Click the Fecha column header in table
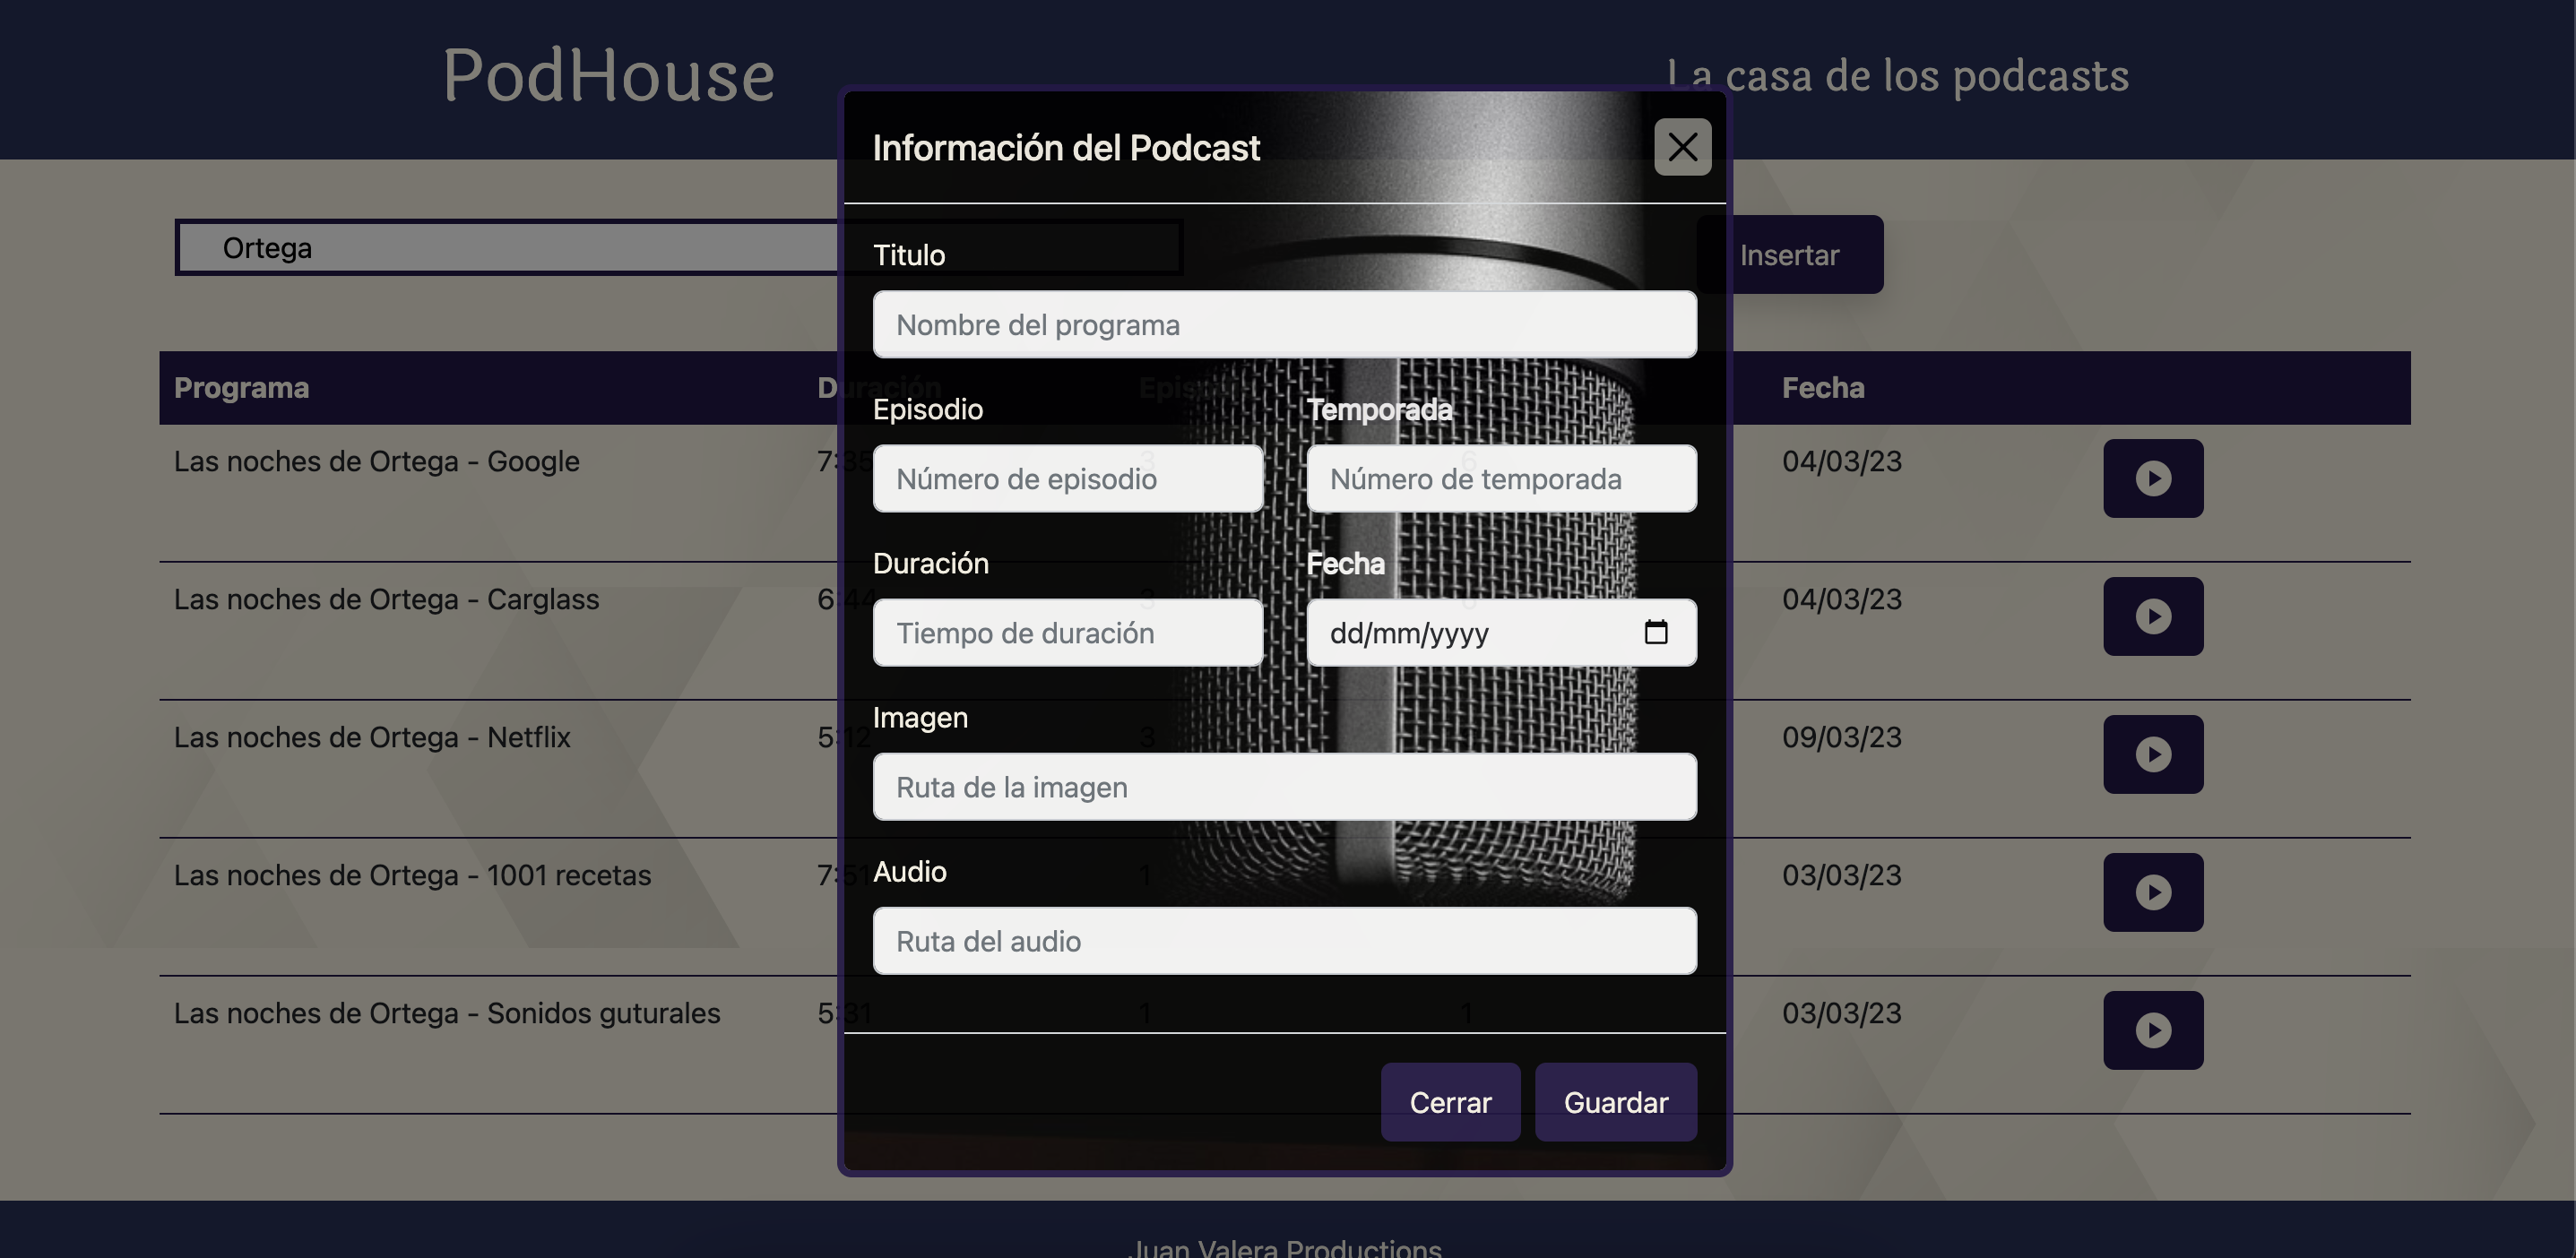The height and width of the screenshot is (1258, 2576). [1823, 388]
